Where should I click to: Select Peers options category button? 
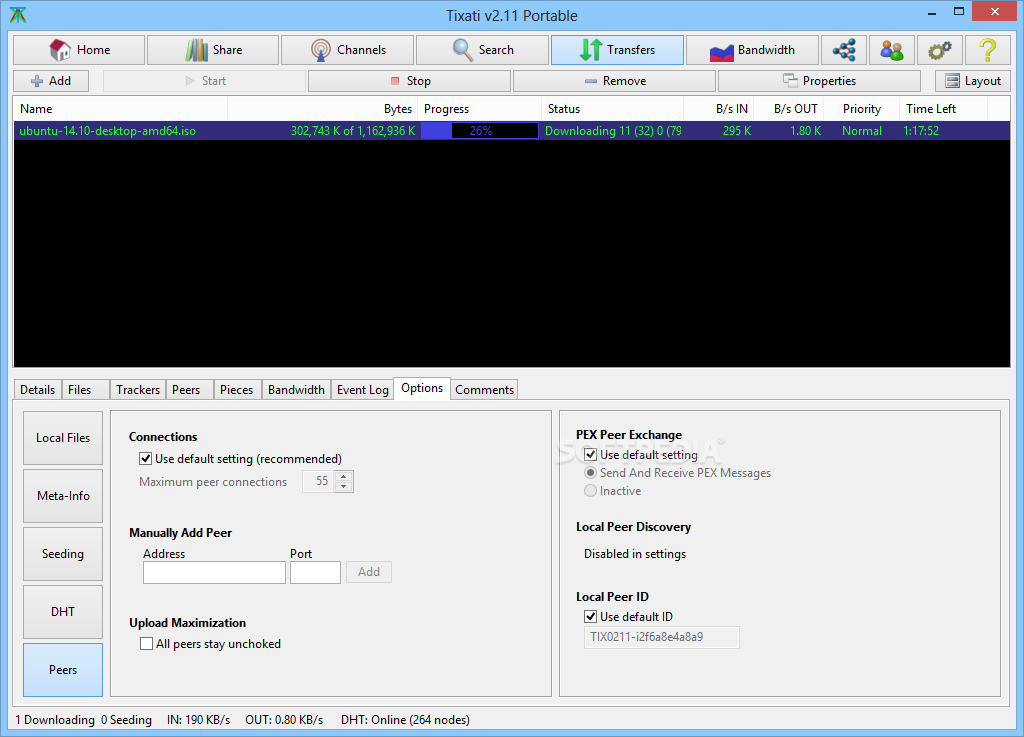pyautogui.click(x=63, y=670)
